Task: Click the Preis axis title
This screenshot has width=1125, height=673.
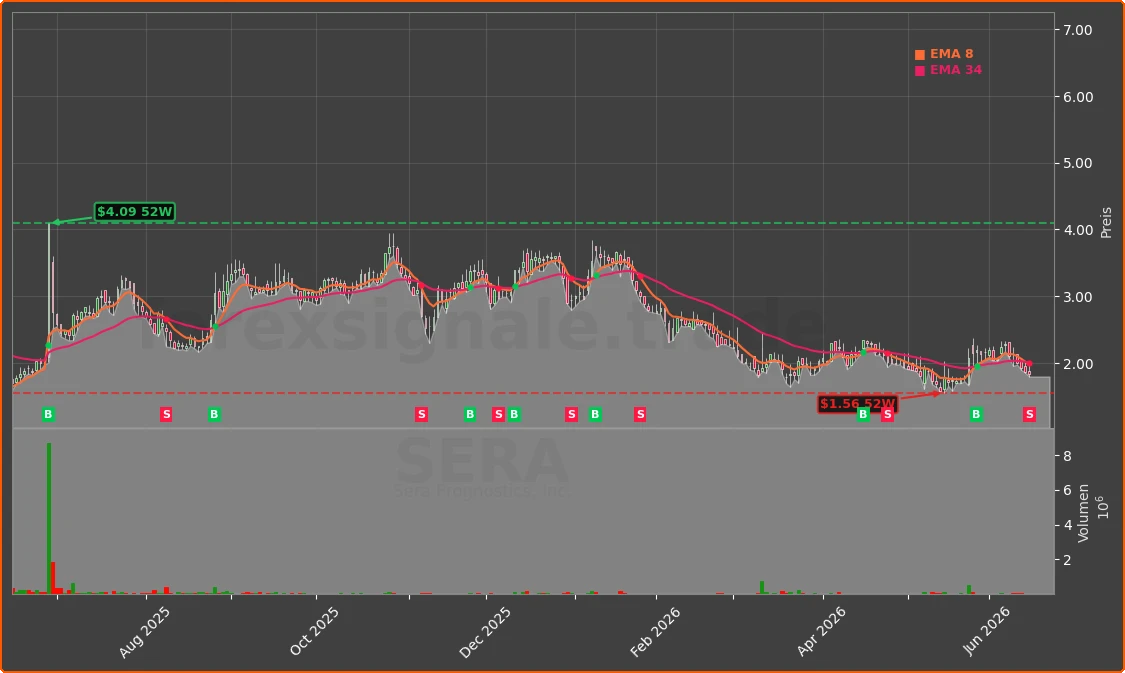Action: pyautogui.click(x=1106, y=222)
